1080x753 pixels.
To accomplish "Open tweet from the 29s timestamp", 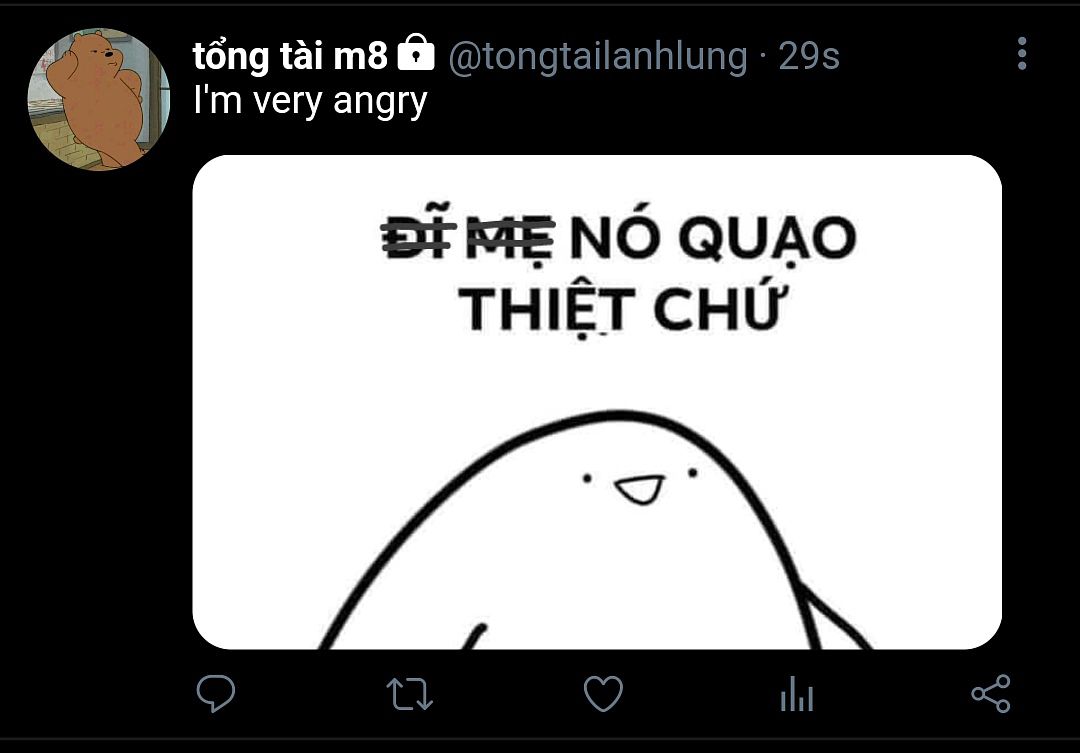I will coord(809,56).
